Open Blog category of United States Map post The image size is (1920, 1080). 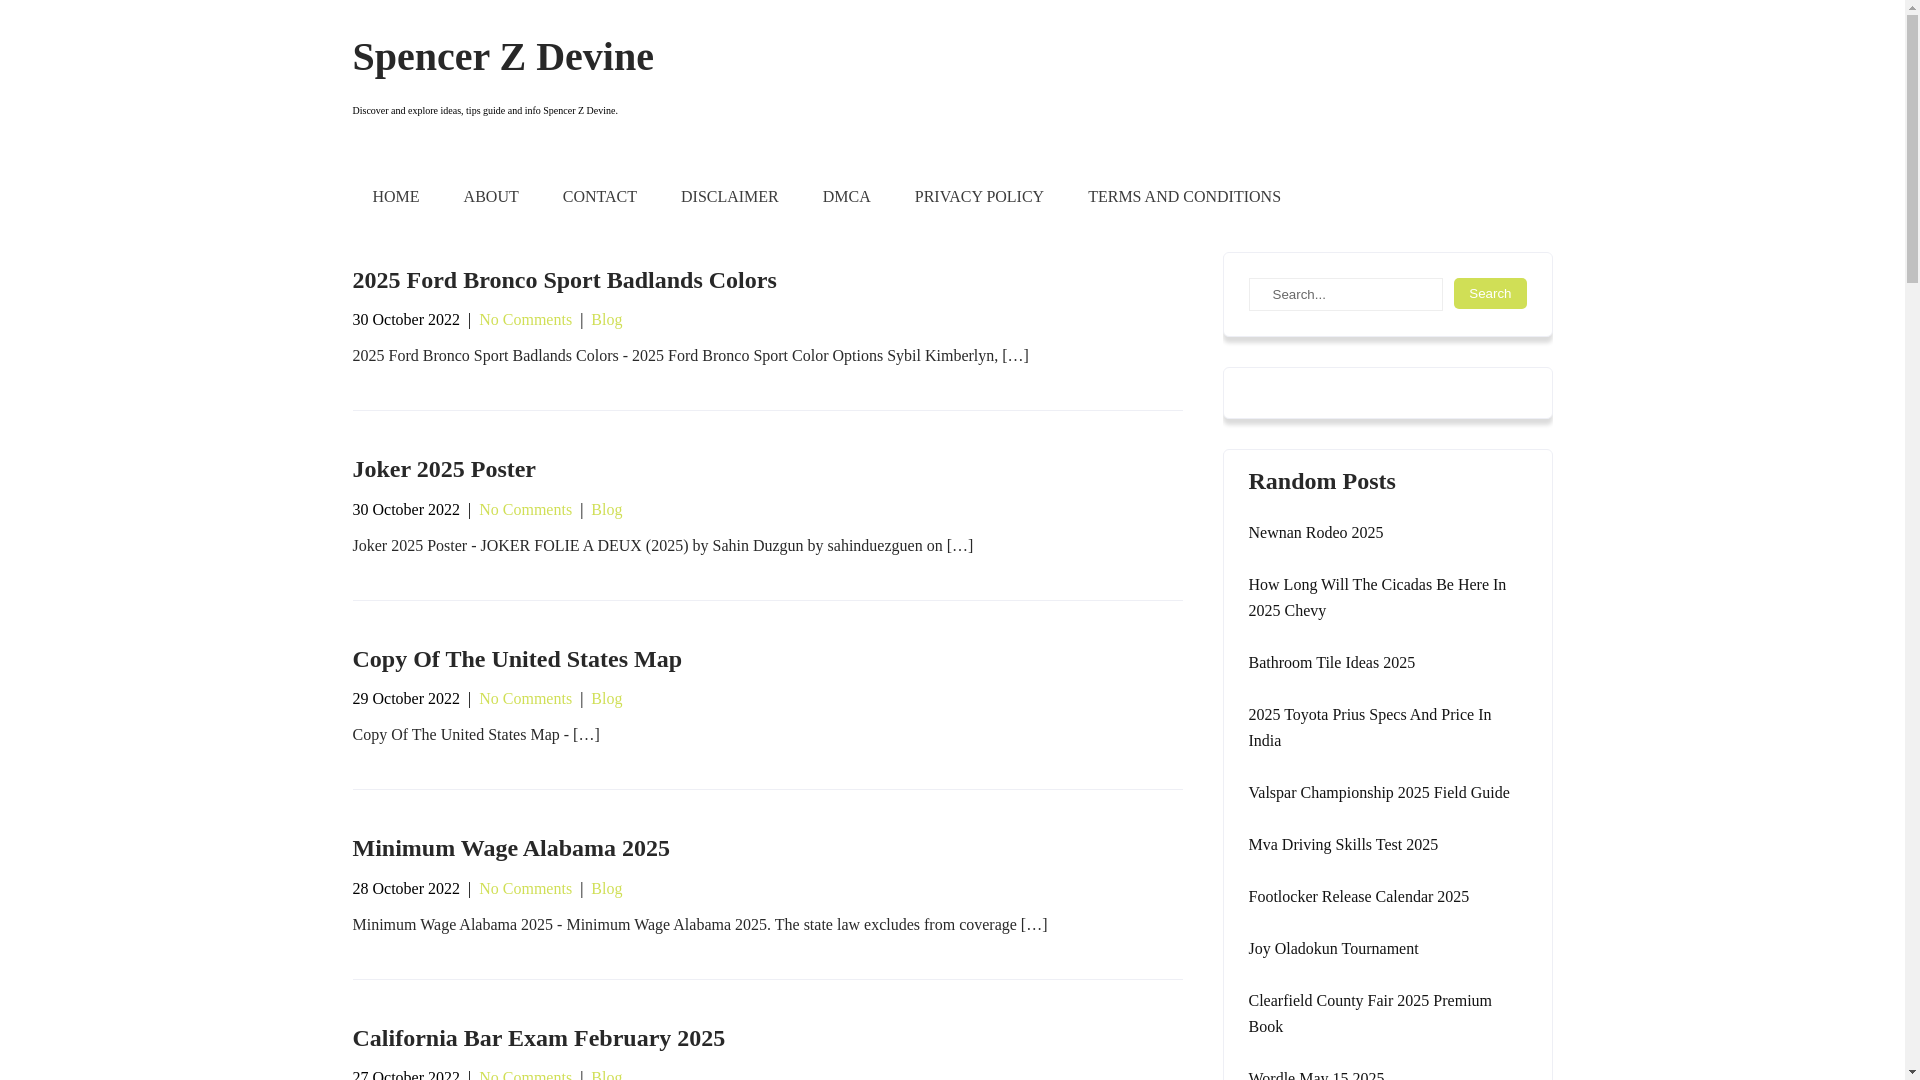[606, 699]
